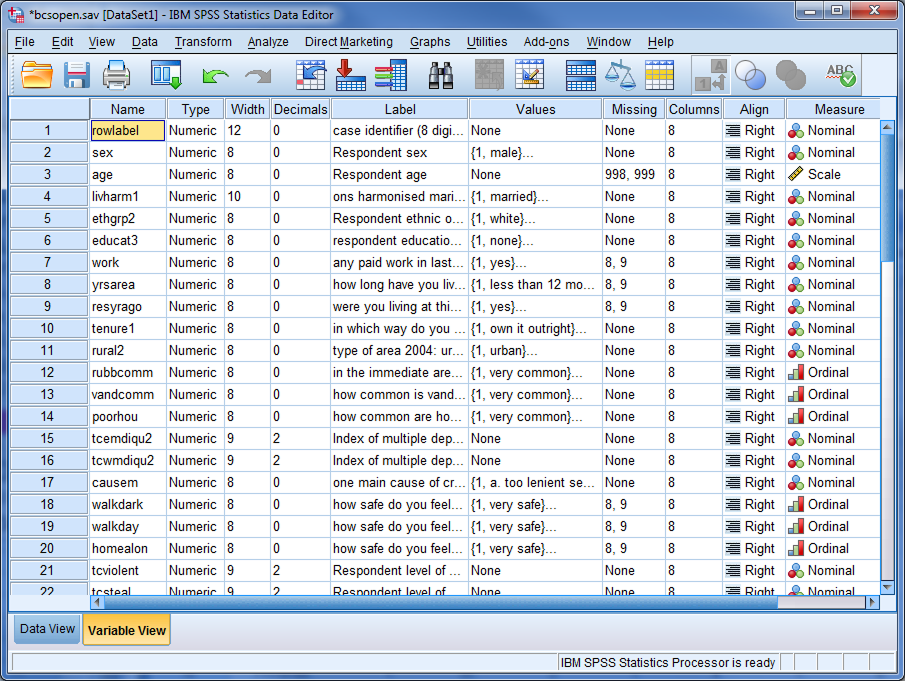Open the Utilities menu
This screenshot has width=905, height=681.
tap(487, 42)
